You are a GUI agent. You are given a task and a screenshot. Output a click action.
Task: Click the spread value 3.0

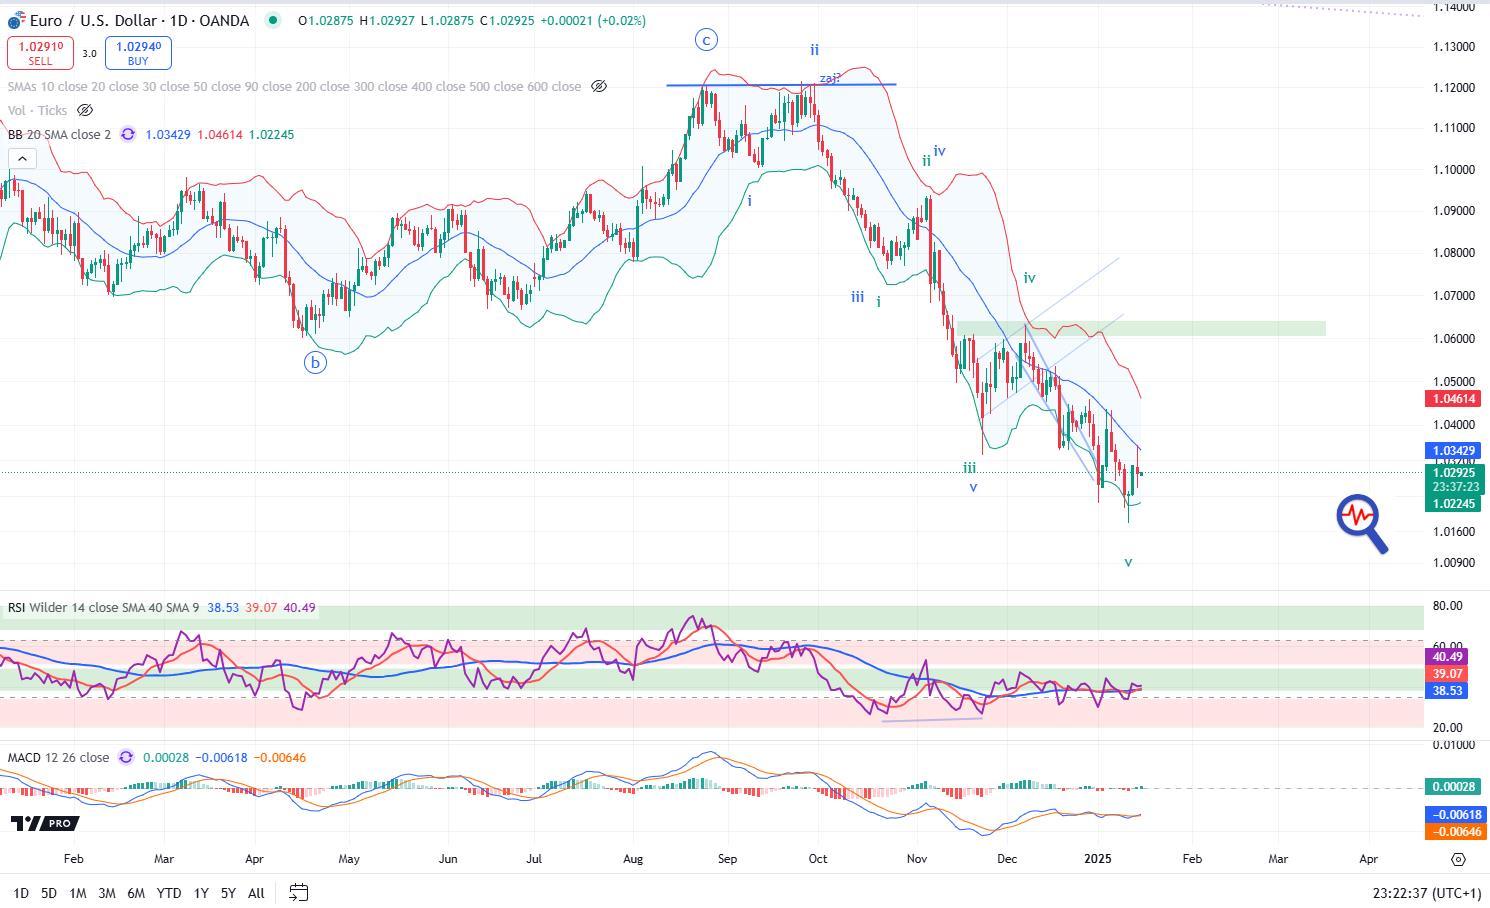point(89,54)
